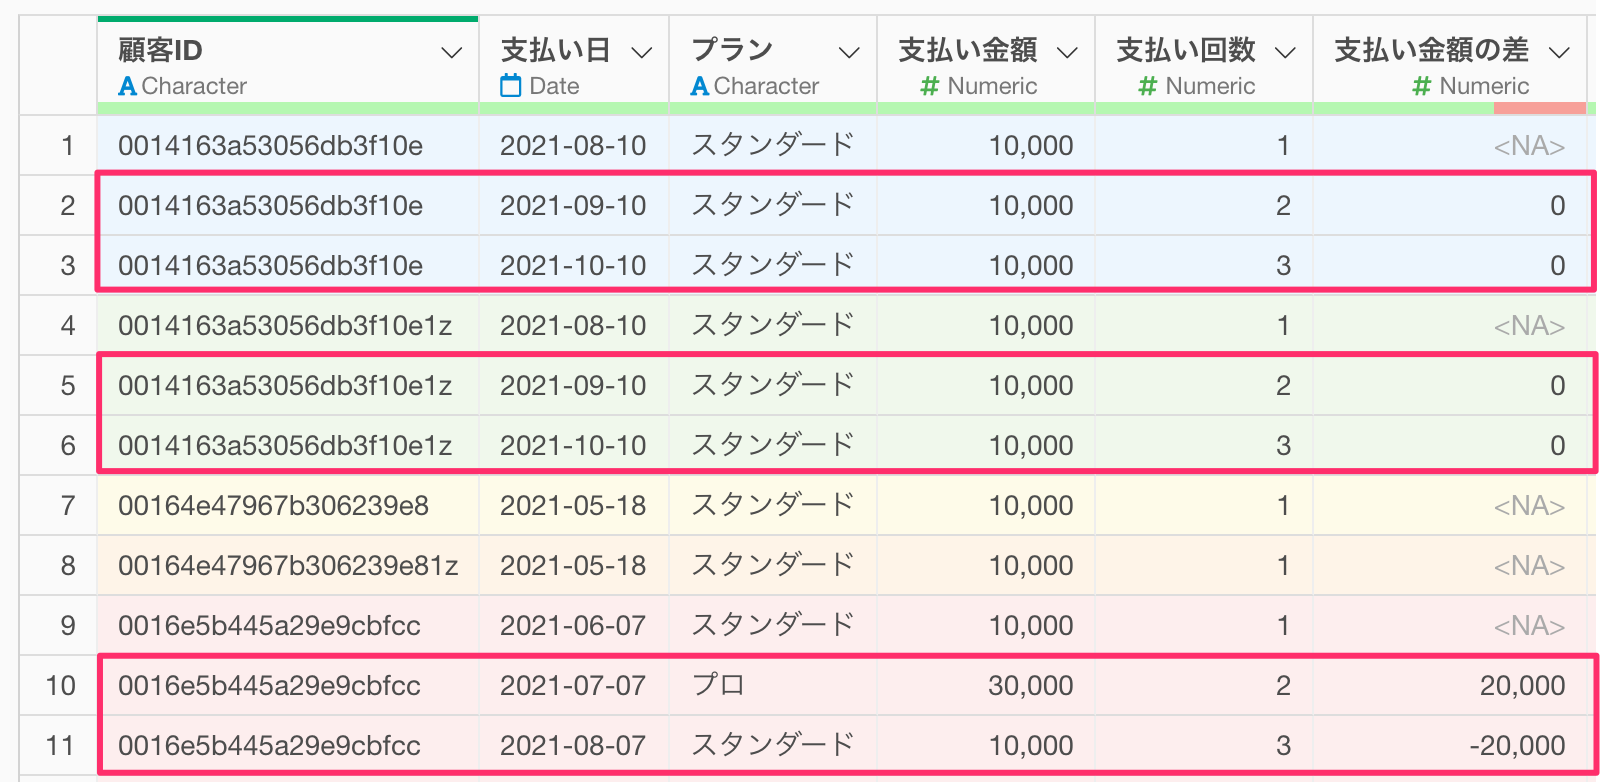
Task: Click the Numeric hash icon under 支払い金額
Action: click(930, 86)
